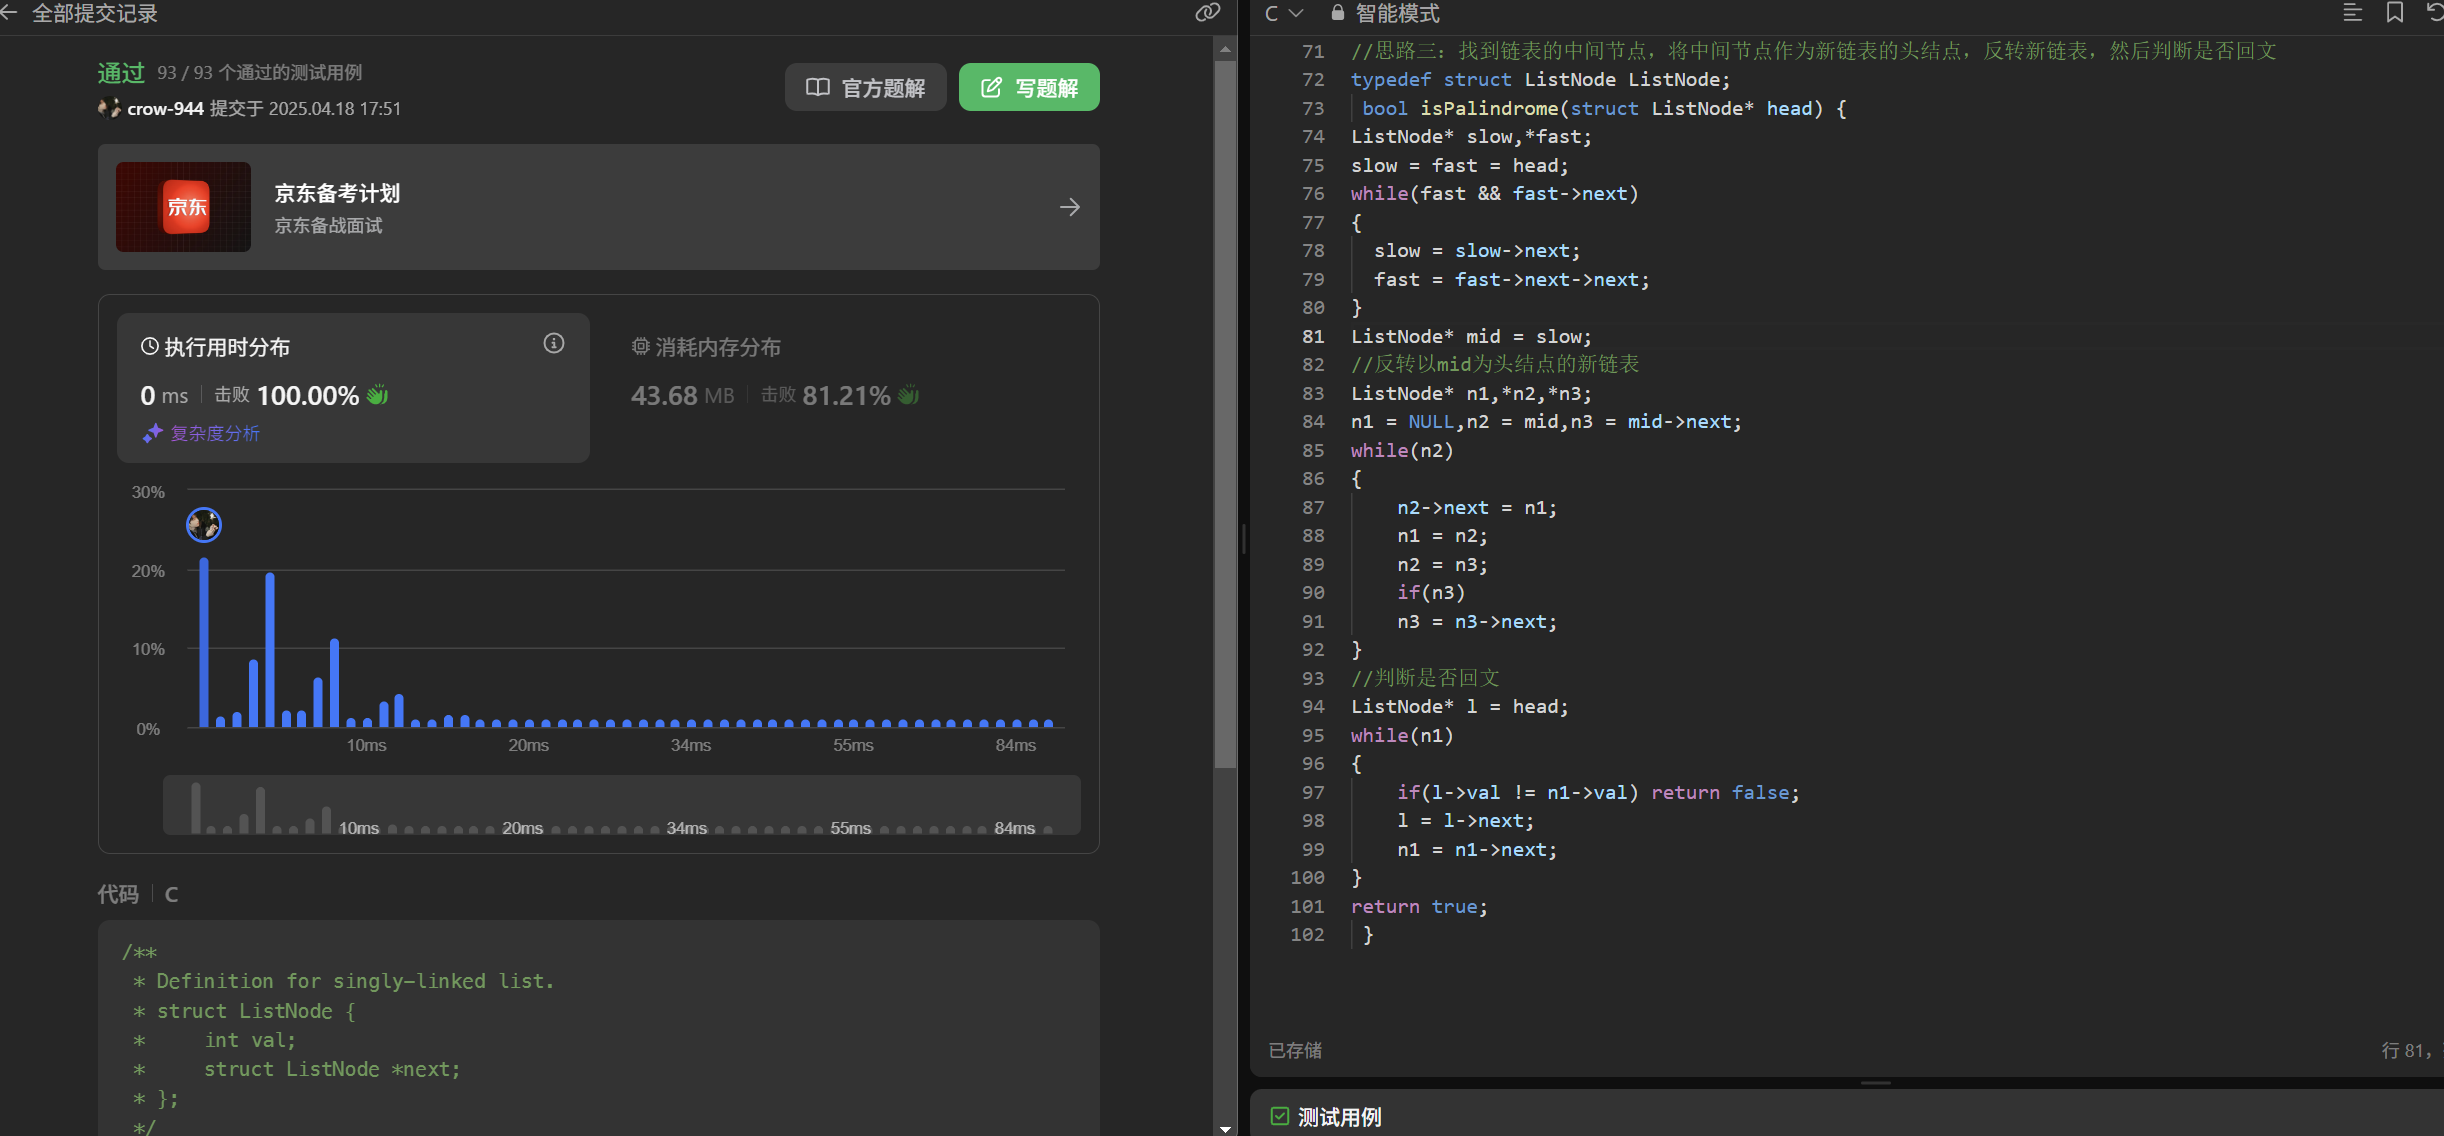Image resolution: width=2444 pixels, height=1136 pixels.
Task: Click the format code lines icon
Action: pyautogui.click(x=2352, y=13)
